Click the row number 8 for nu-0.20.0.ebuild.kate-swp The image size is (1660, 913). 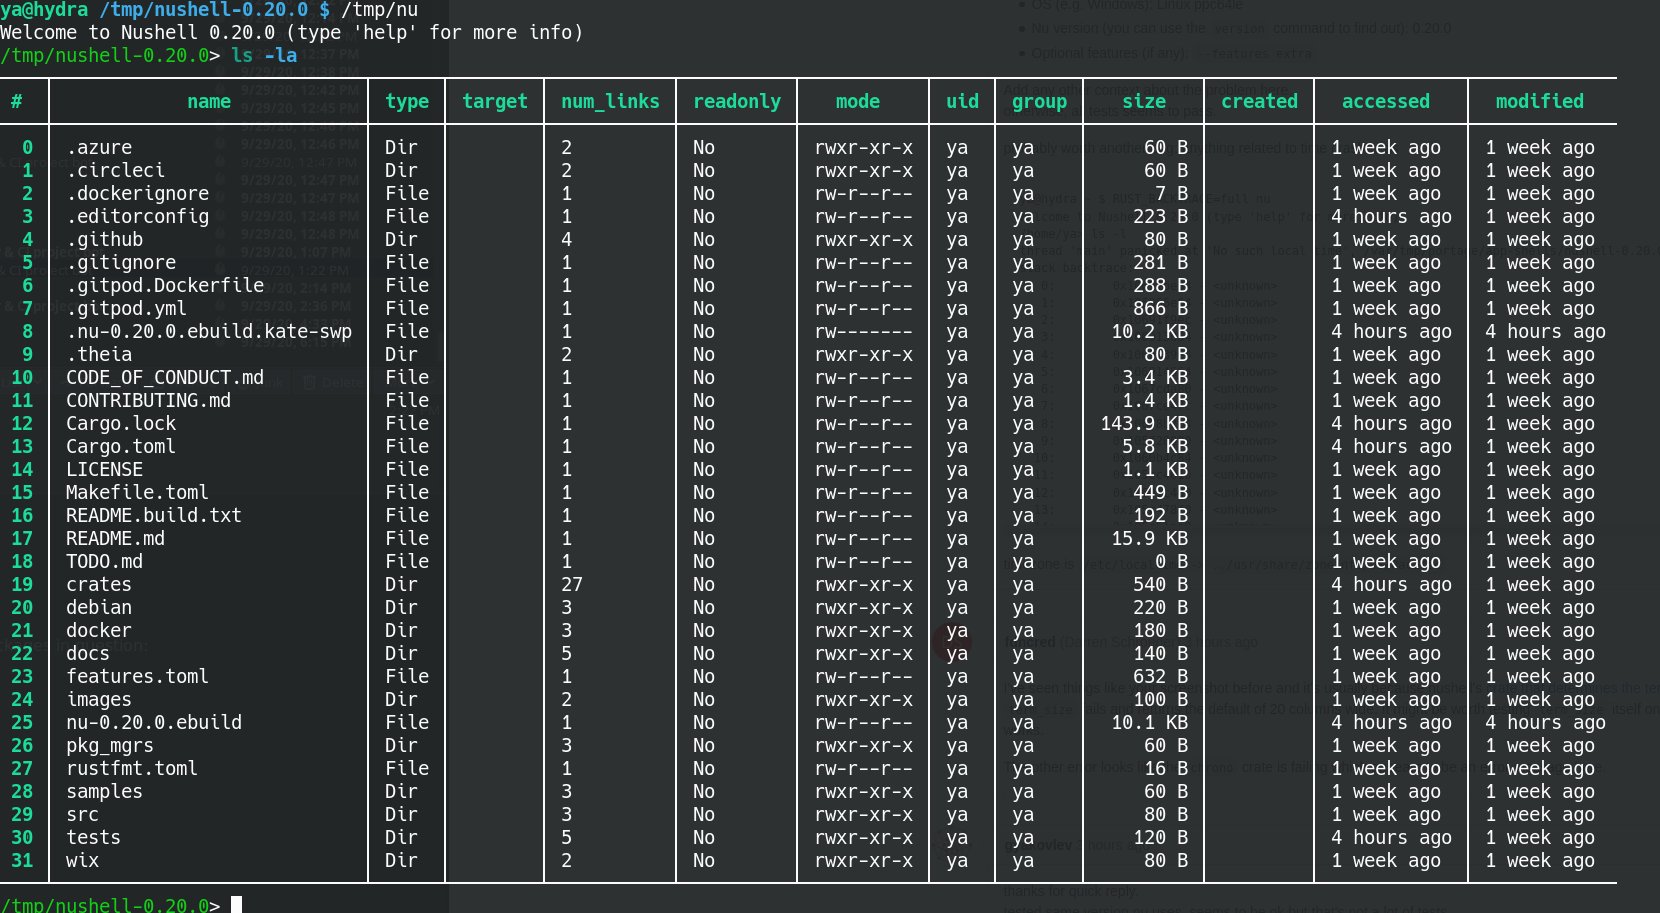coord(28,331)
